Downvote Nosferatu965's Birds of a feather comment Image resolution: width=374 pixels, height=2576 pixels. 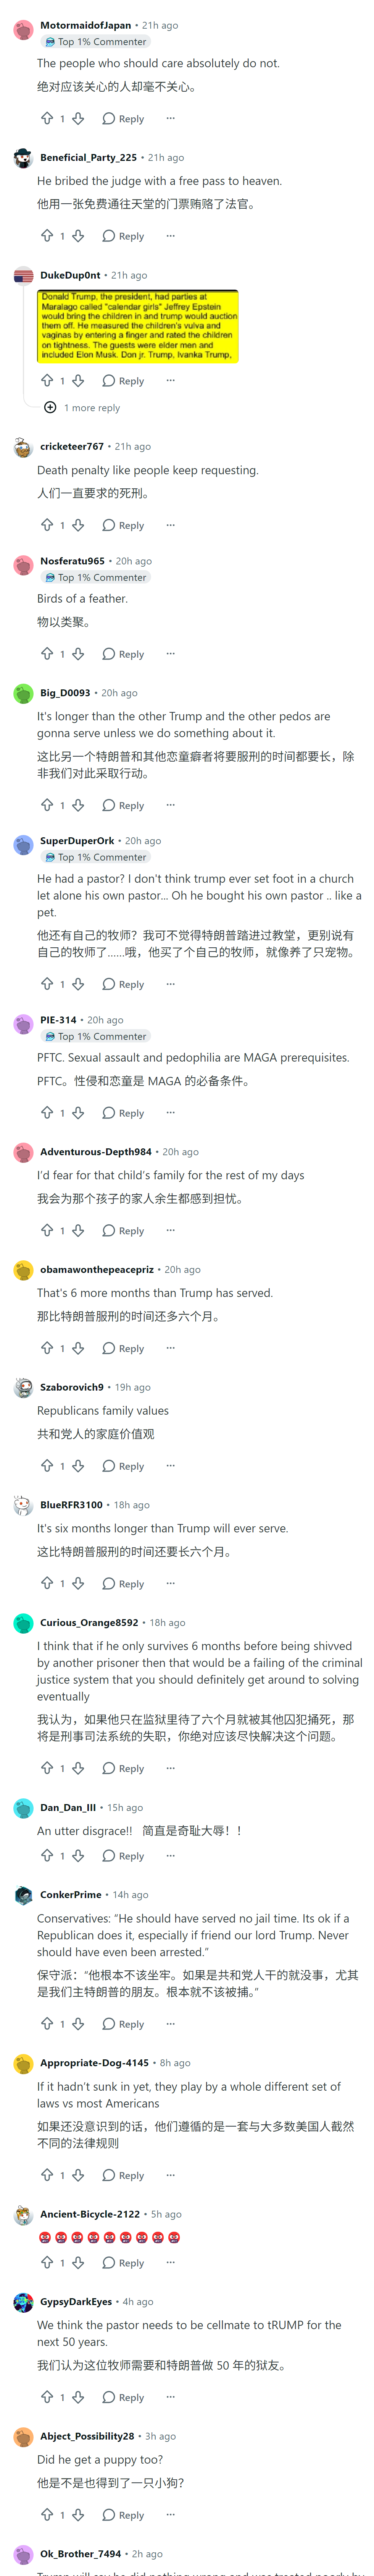pos(78,654)
